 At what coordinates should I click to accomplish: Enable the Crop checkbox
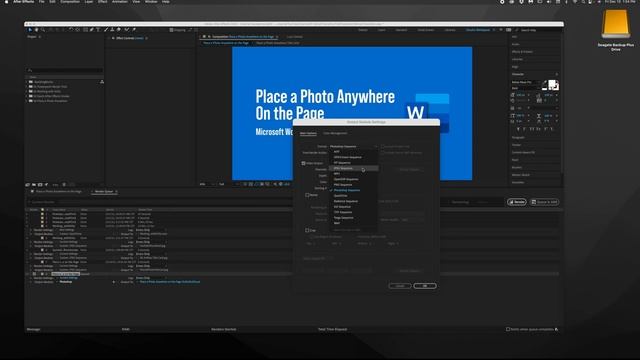[x=307, y=230]
